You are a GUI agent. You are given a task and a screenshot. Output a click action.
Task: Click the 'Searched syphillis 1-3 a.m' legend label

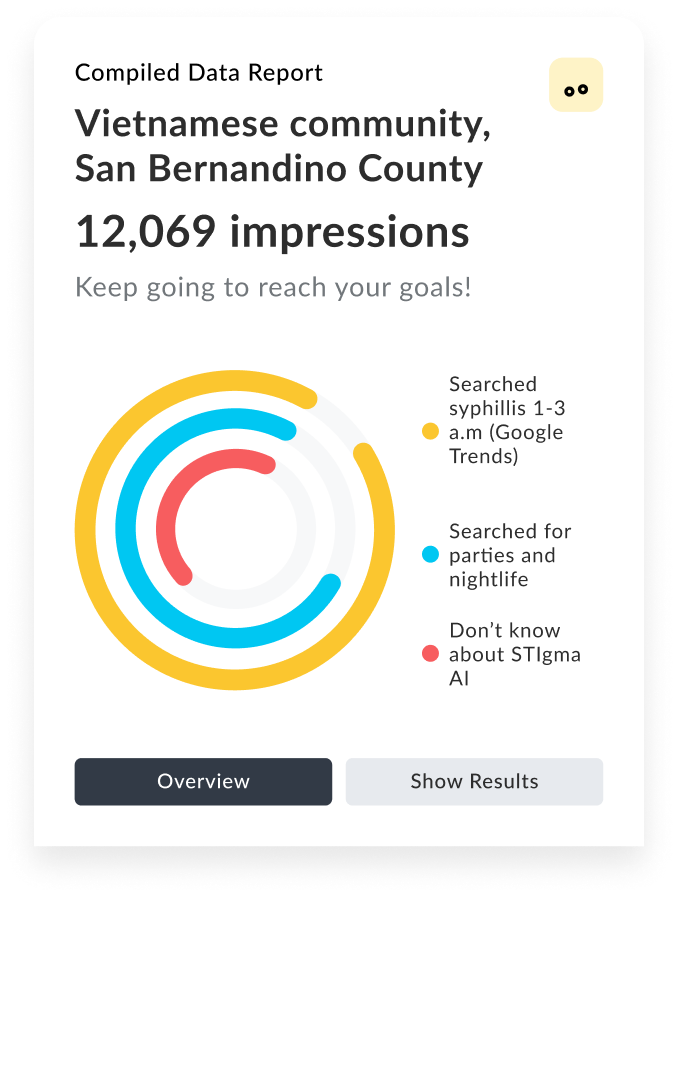pos(507,420)
